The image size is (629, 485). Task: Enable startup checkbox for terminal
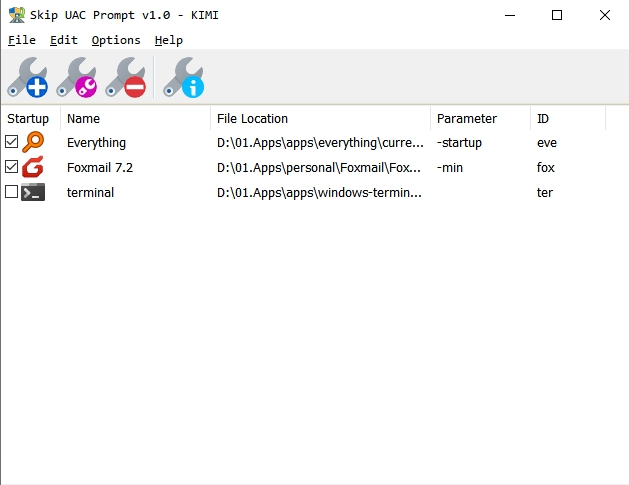(12, 192)
